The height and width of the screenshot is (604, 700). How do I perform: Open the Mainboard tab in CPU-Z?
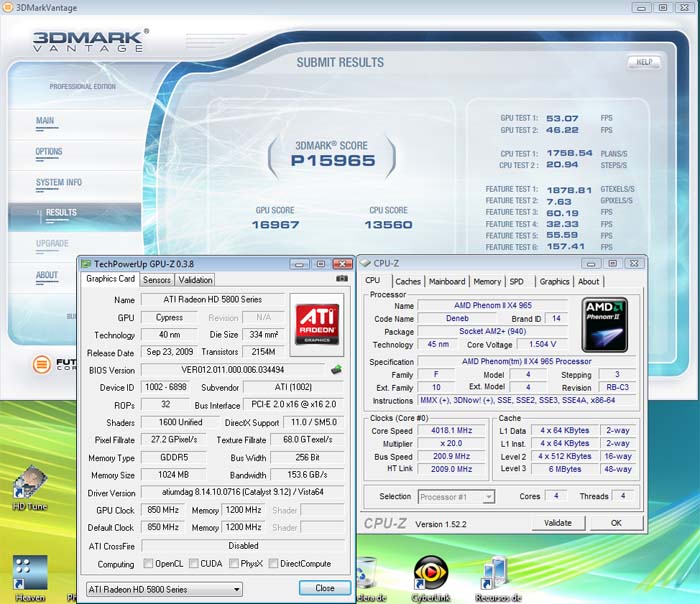tap(447, 282)
